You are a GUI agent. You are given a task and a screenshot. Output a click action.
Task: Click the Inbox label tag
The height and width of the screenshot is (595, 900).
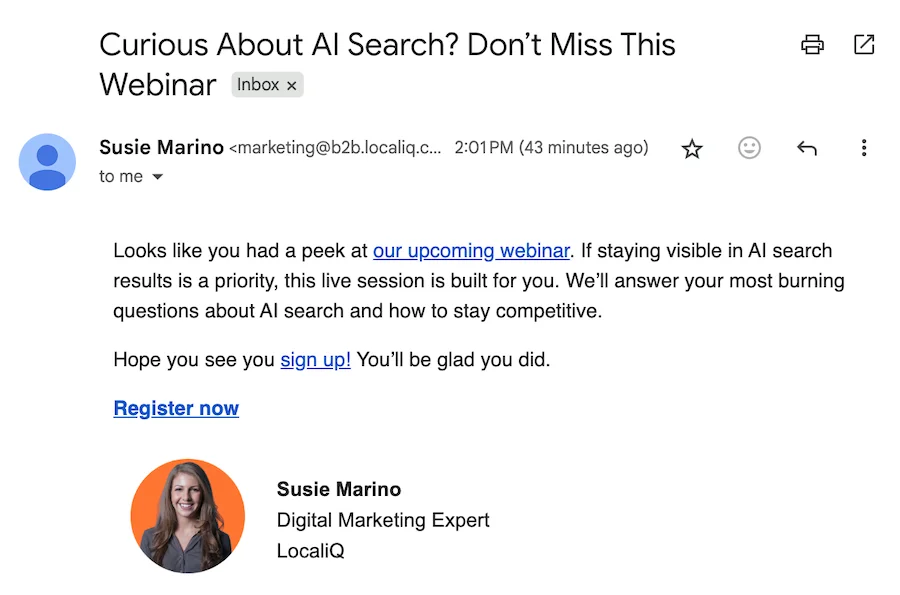[x=257, y=85]
